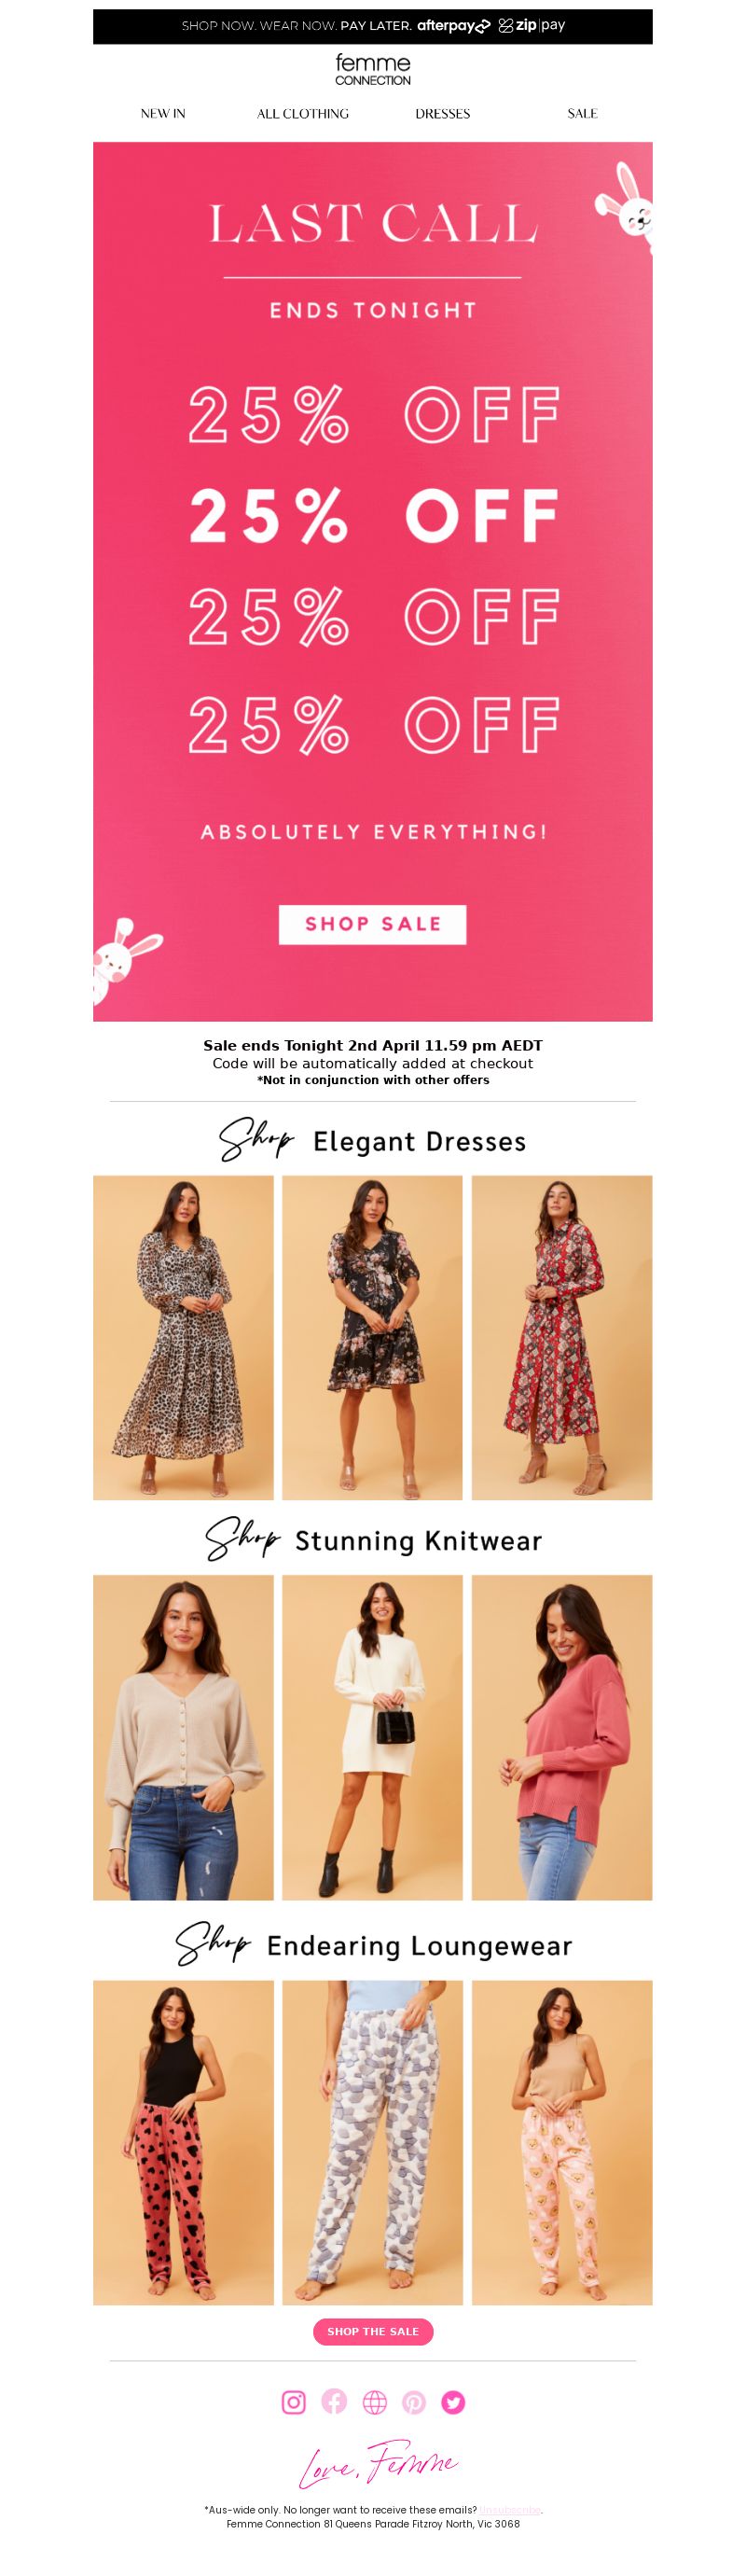Open the SALE menu link
746x2576 pixels.
(x=583, y=114)
